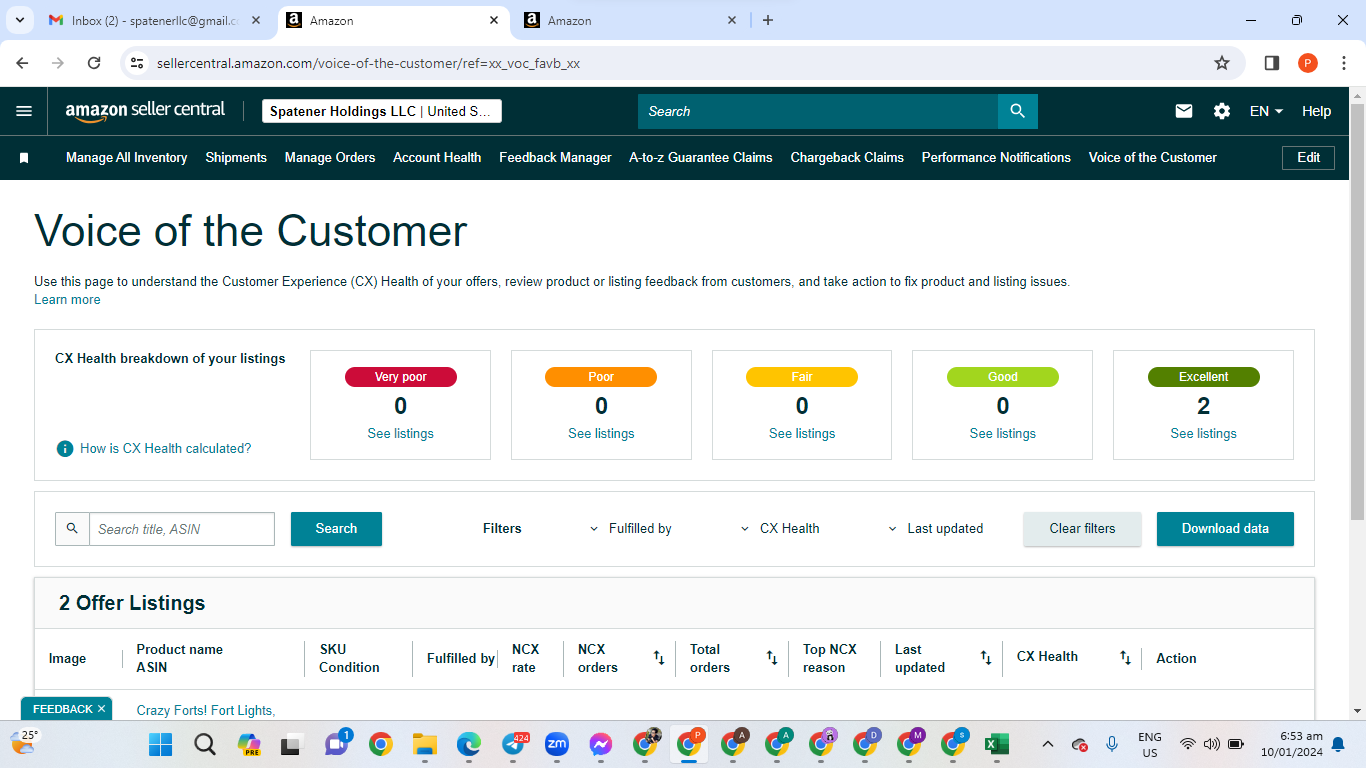See listings under Very poor
1366x768 pixels.
point(400,433)
